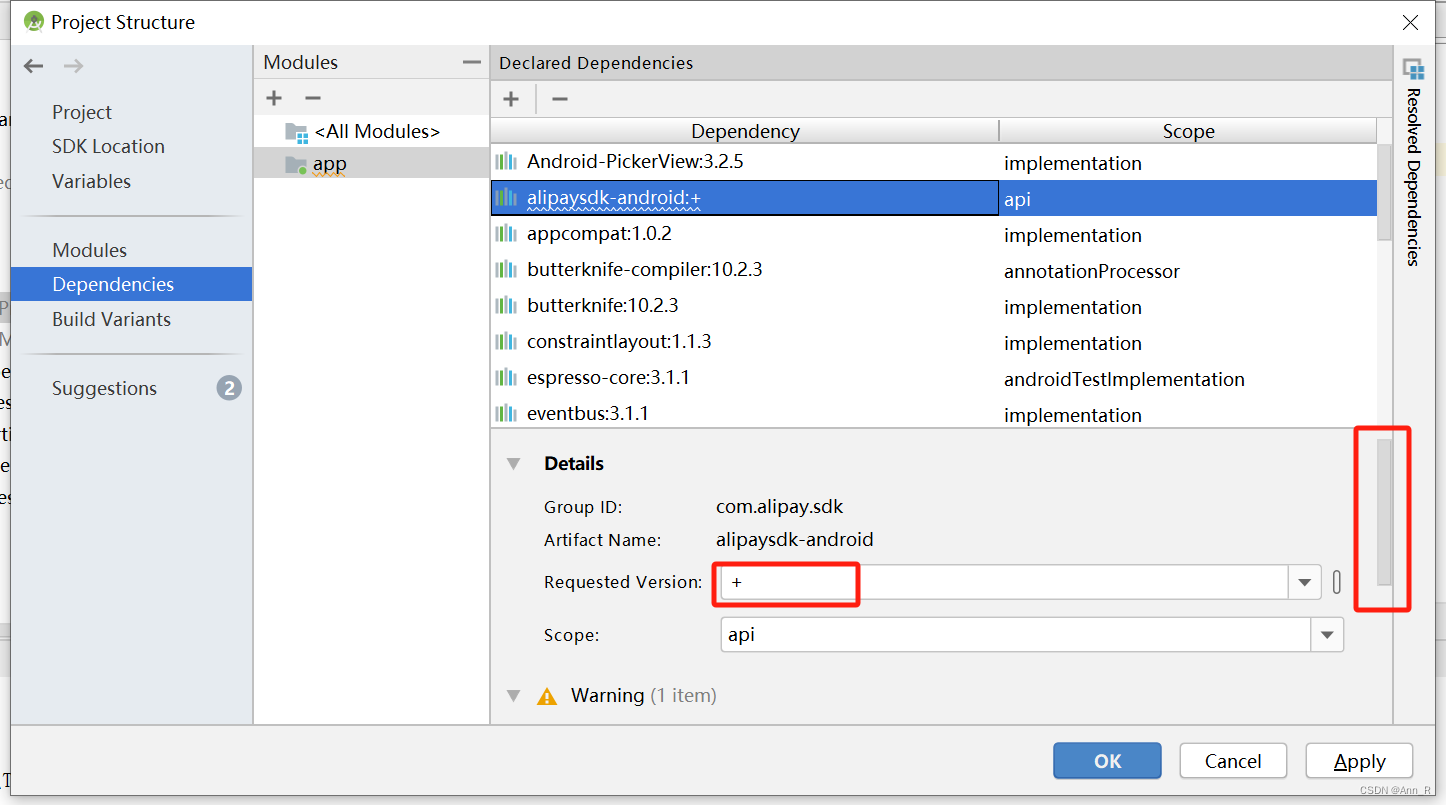The image size is (1446, 805).
Task: Go forward with the right arrow icon
Action: (73, 66)
